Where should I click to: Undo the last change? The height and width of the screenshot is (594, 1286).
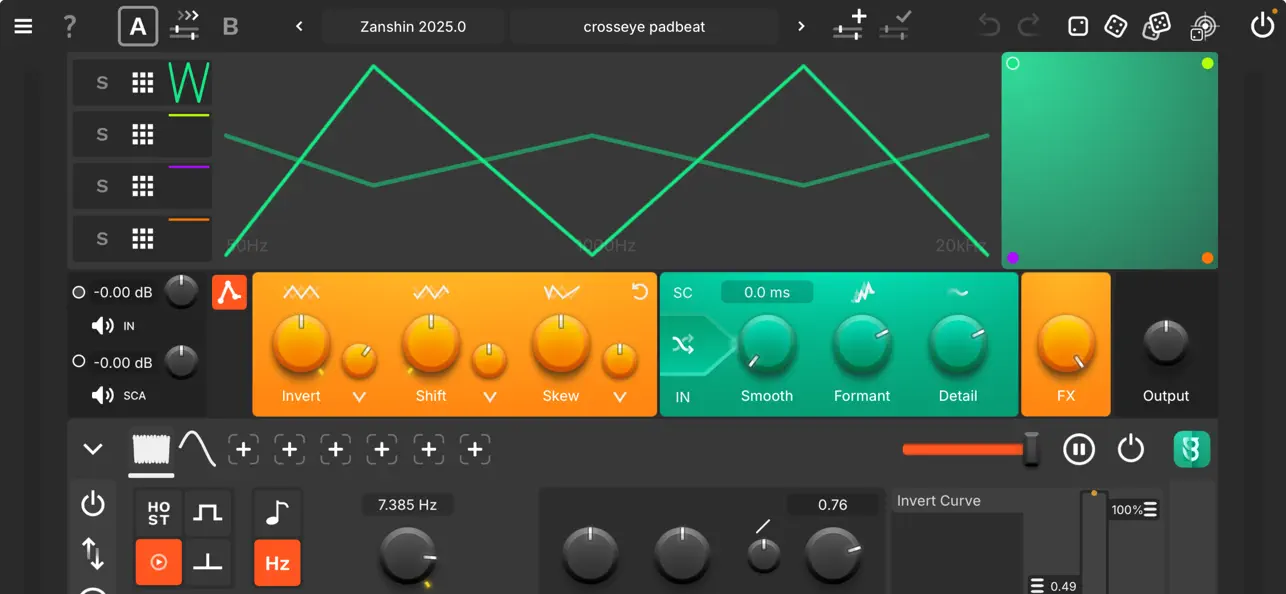(989, 26)
